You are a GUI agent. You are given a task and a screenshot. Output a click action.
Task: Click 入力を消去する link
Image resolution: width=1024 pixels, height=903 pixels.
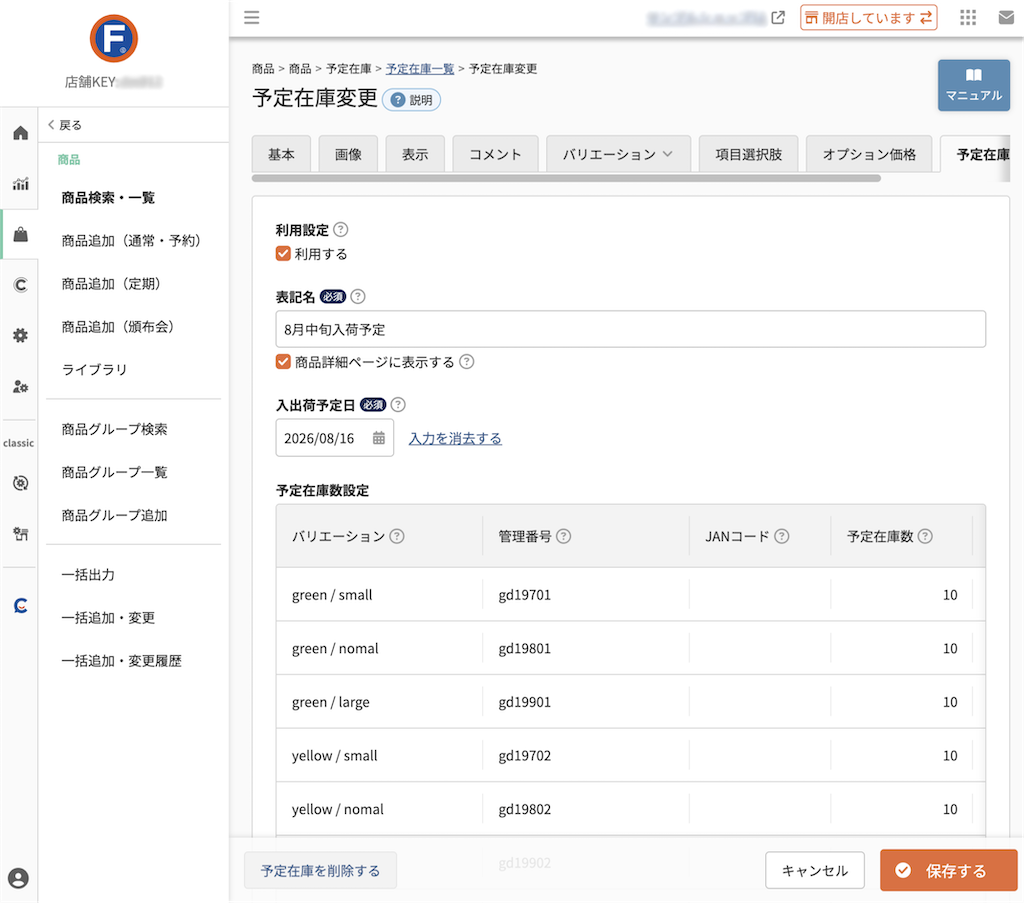pyautogui.click(x=455, y=438)
